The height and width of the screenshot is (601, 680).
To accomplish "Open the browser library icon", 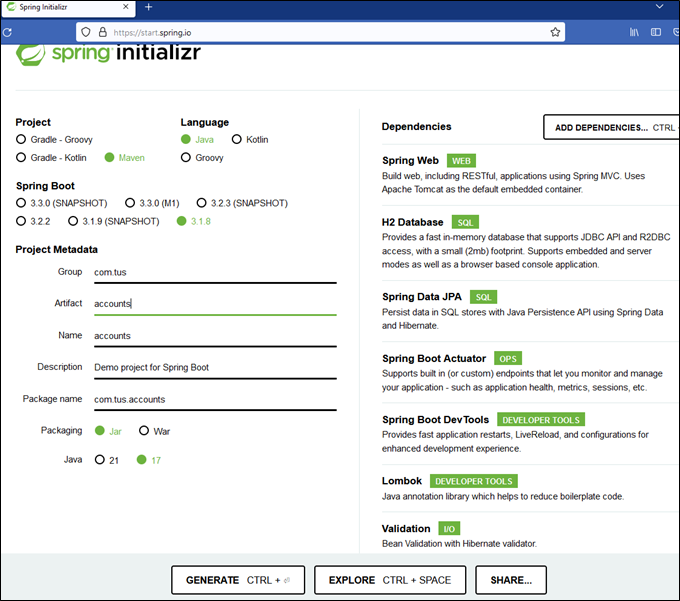I will tap(634, 32).
